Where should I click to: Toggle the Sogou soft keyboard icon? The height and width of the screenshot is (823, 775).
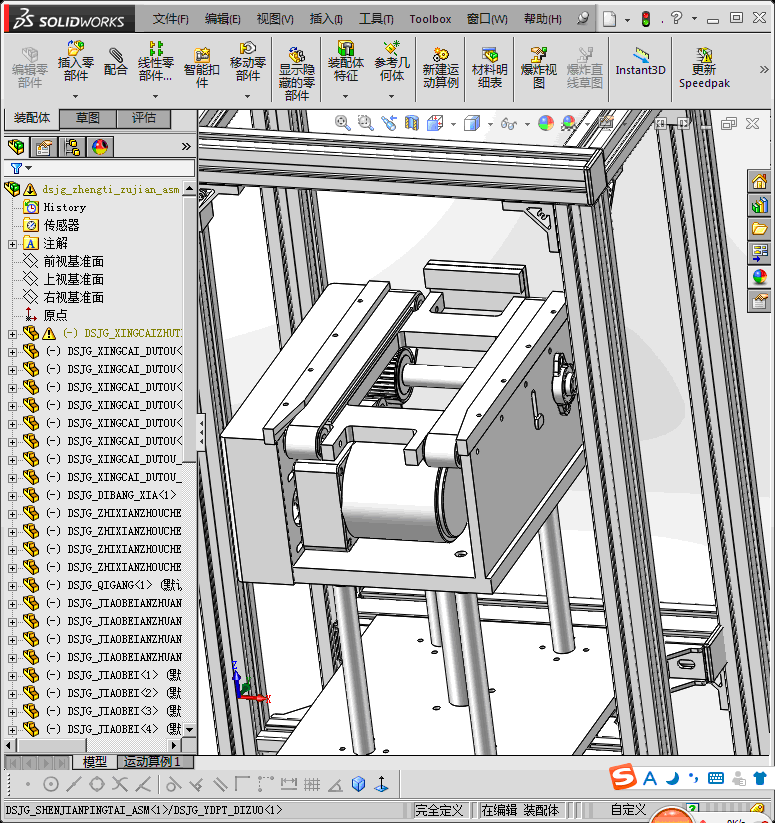coord(716,778)
